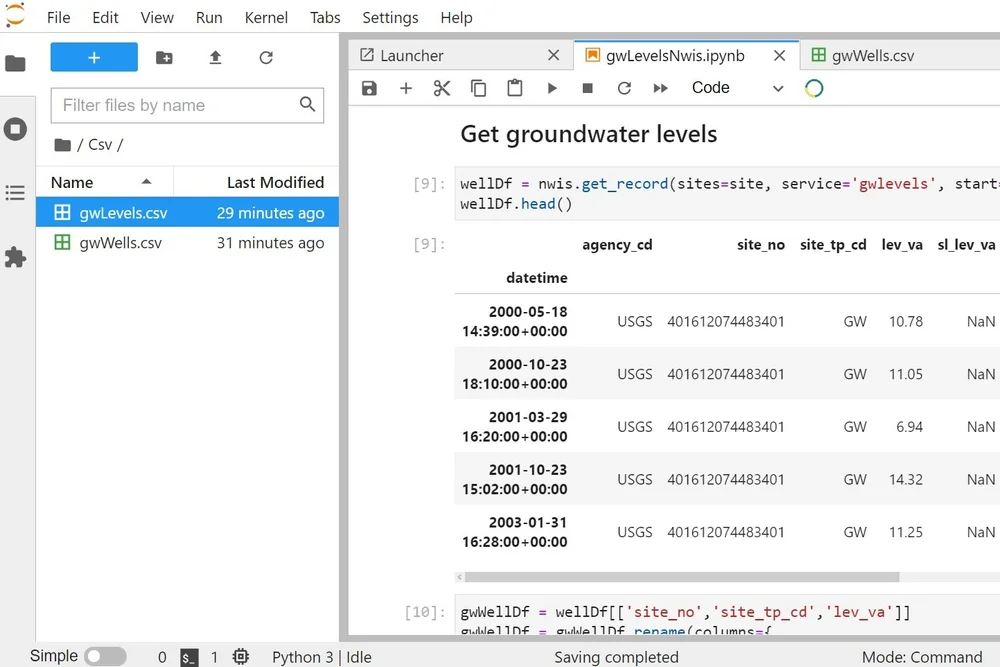
Task: Upload files to the Csv folder
Action: 214,59
